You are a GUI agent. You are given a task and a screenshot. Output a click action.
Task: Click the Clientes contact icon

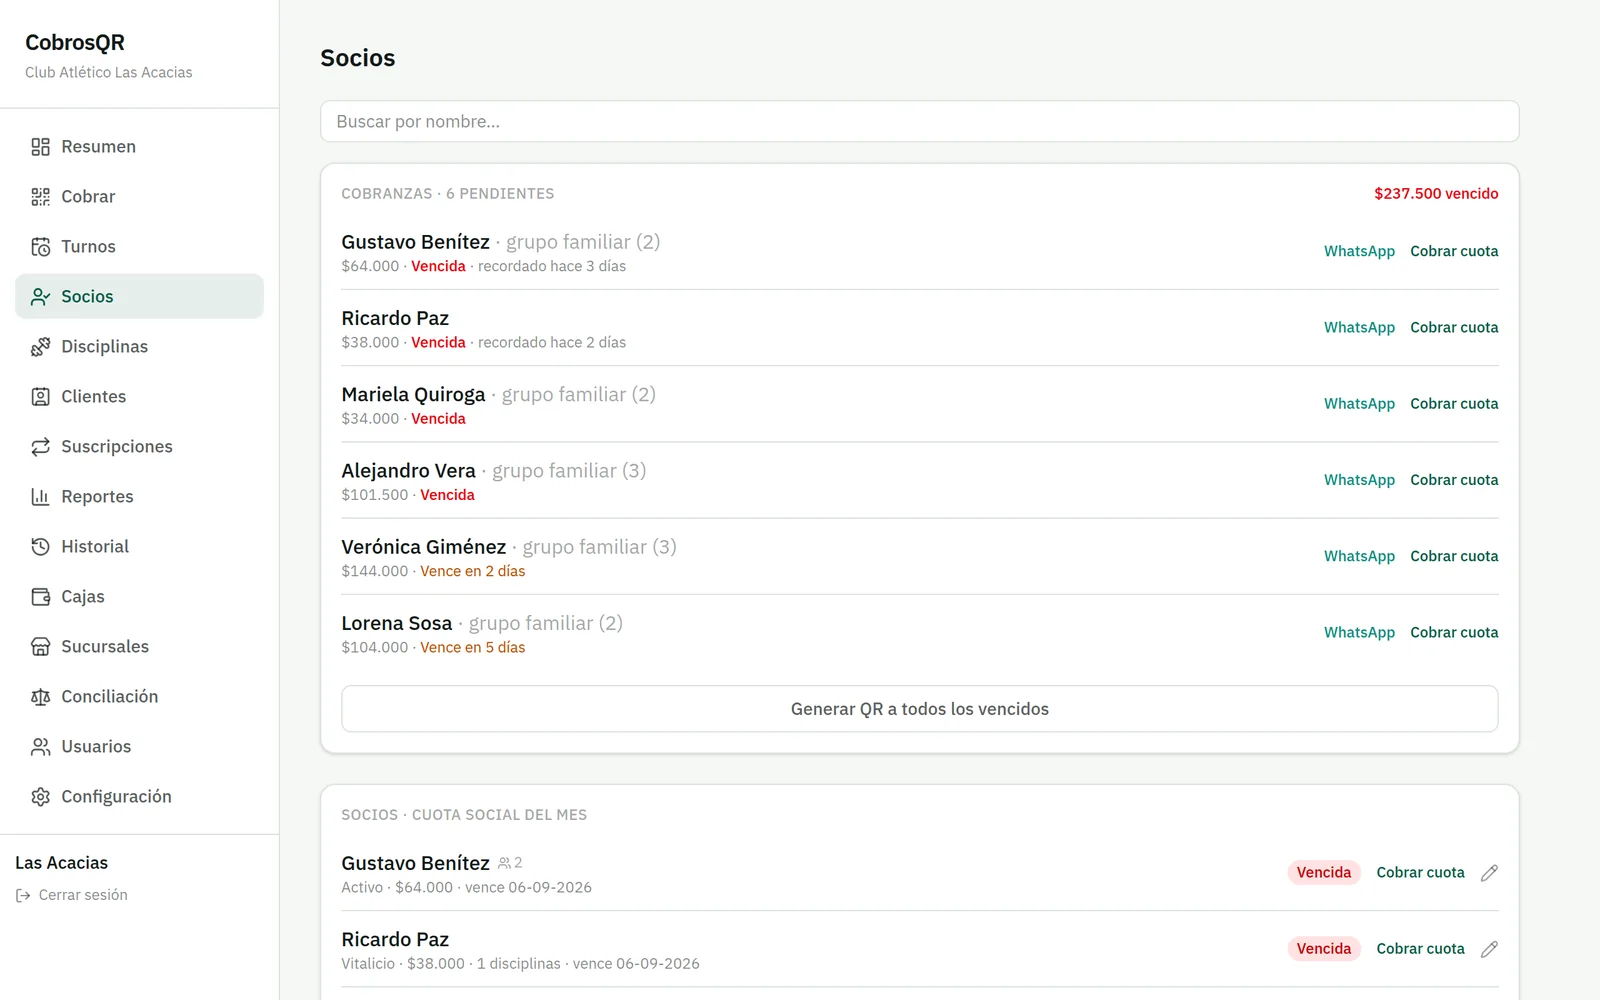pos(40,397)
